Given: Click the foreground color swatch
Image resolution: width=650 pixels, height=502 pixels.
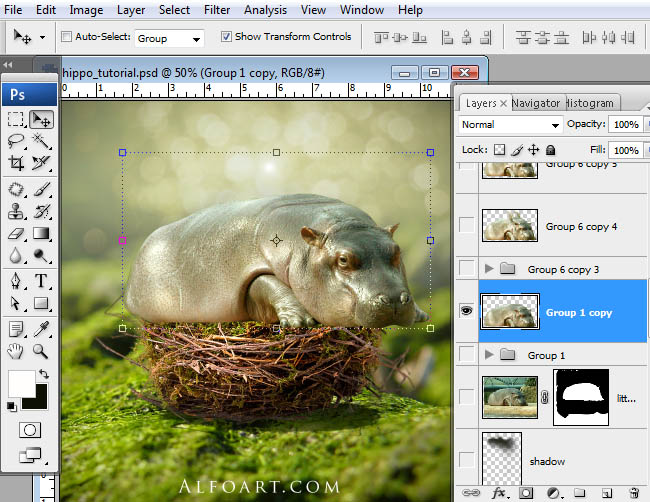Looking at the screenshot, I should point(20,382).
